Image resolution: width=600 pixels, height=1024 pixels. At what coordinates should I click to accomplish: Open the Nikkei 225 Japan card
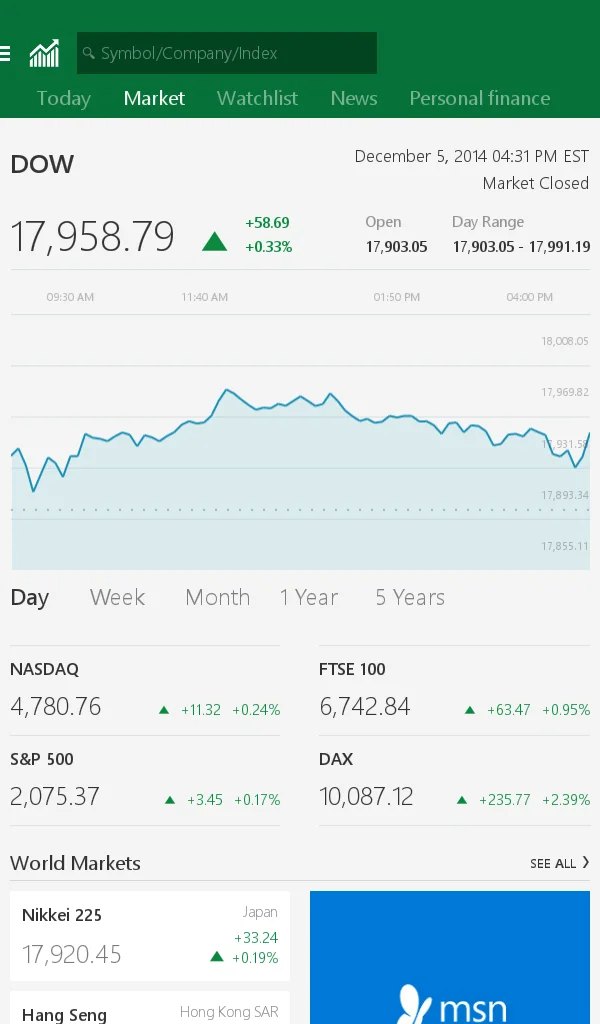[x=150, y=936]
